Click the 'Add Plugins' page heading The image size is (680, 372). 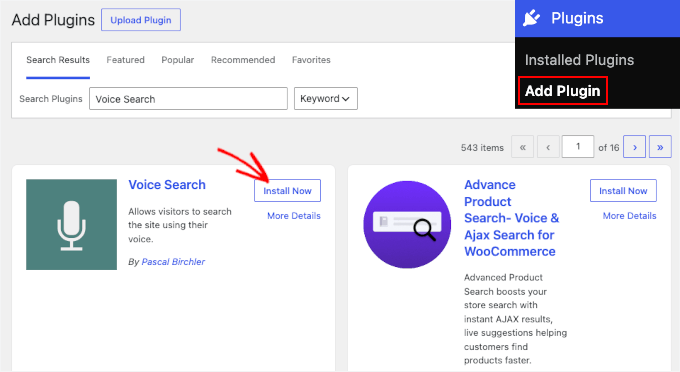(53, 20)
